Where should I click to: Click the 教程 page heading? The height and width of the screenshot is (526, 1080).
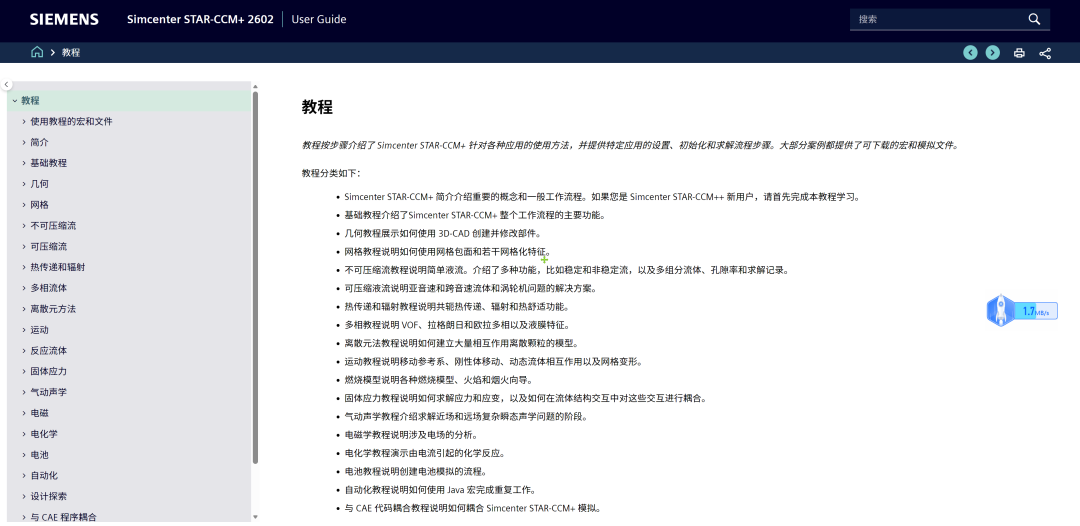coord(317,107)
